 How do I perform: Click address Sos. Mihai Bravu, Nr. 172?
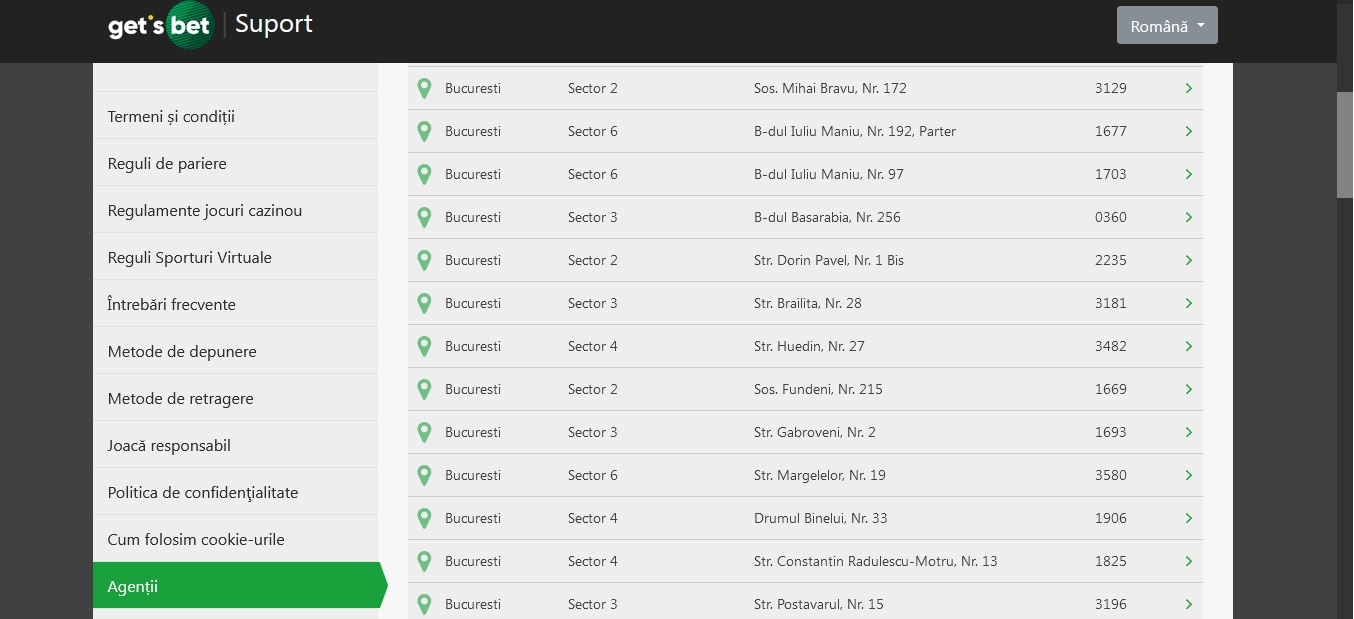click(830, 88)
